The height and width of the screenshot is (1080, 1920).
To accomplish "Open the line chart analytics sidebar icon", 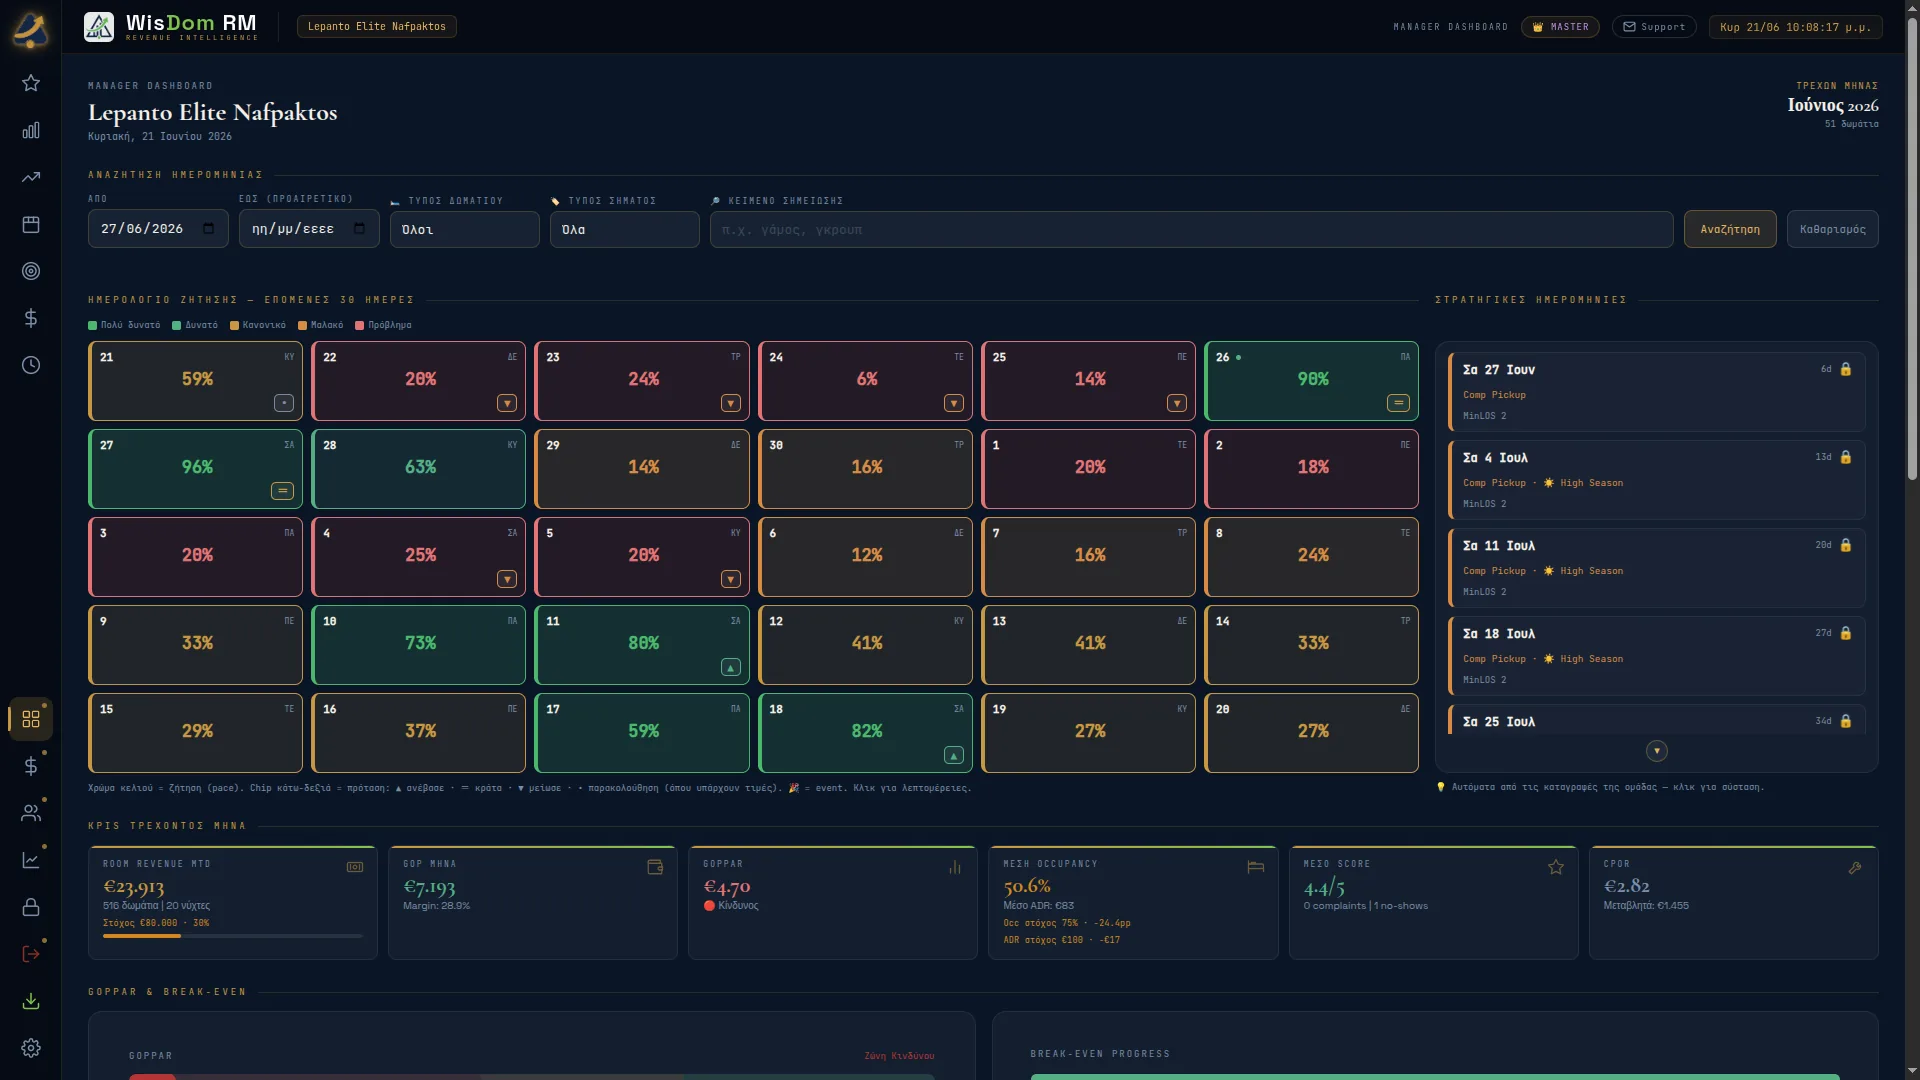I will (31, 860).
